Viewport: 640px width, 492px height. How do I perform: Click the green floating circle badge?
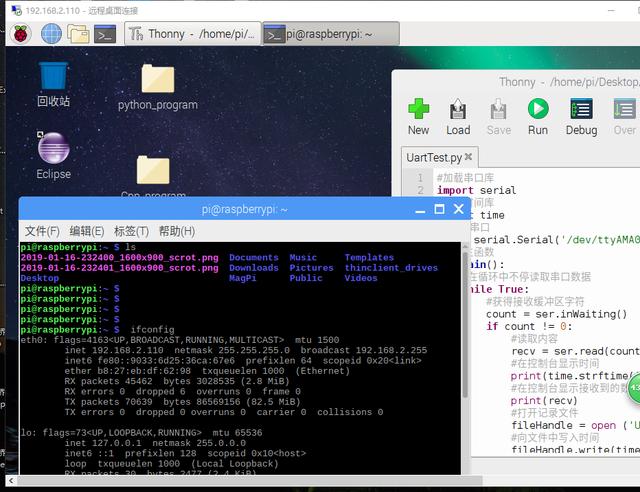click(634, 388)
